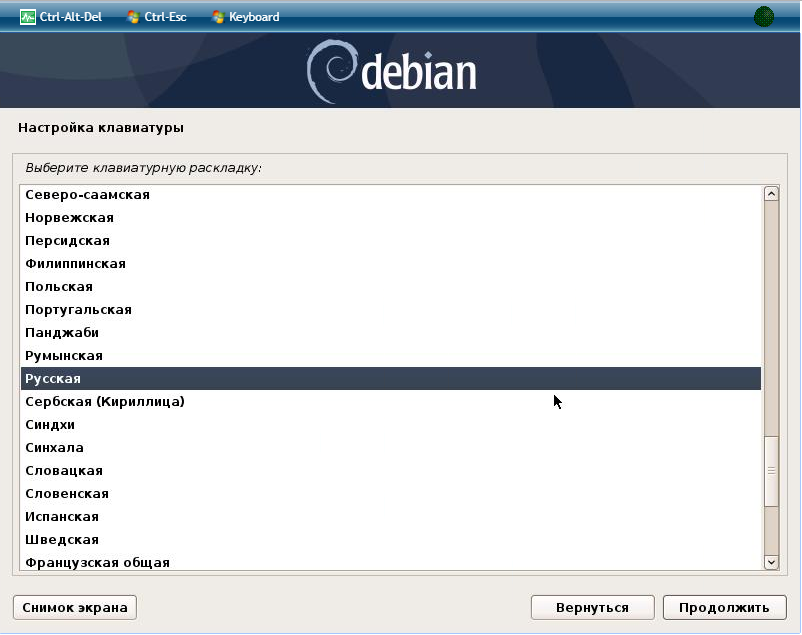
Task: Click the keyboard list scrollbar thumb
Action: point(771,471)
